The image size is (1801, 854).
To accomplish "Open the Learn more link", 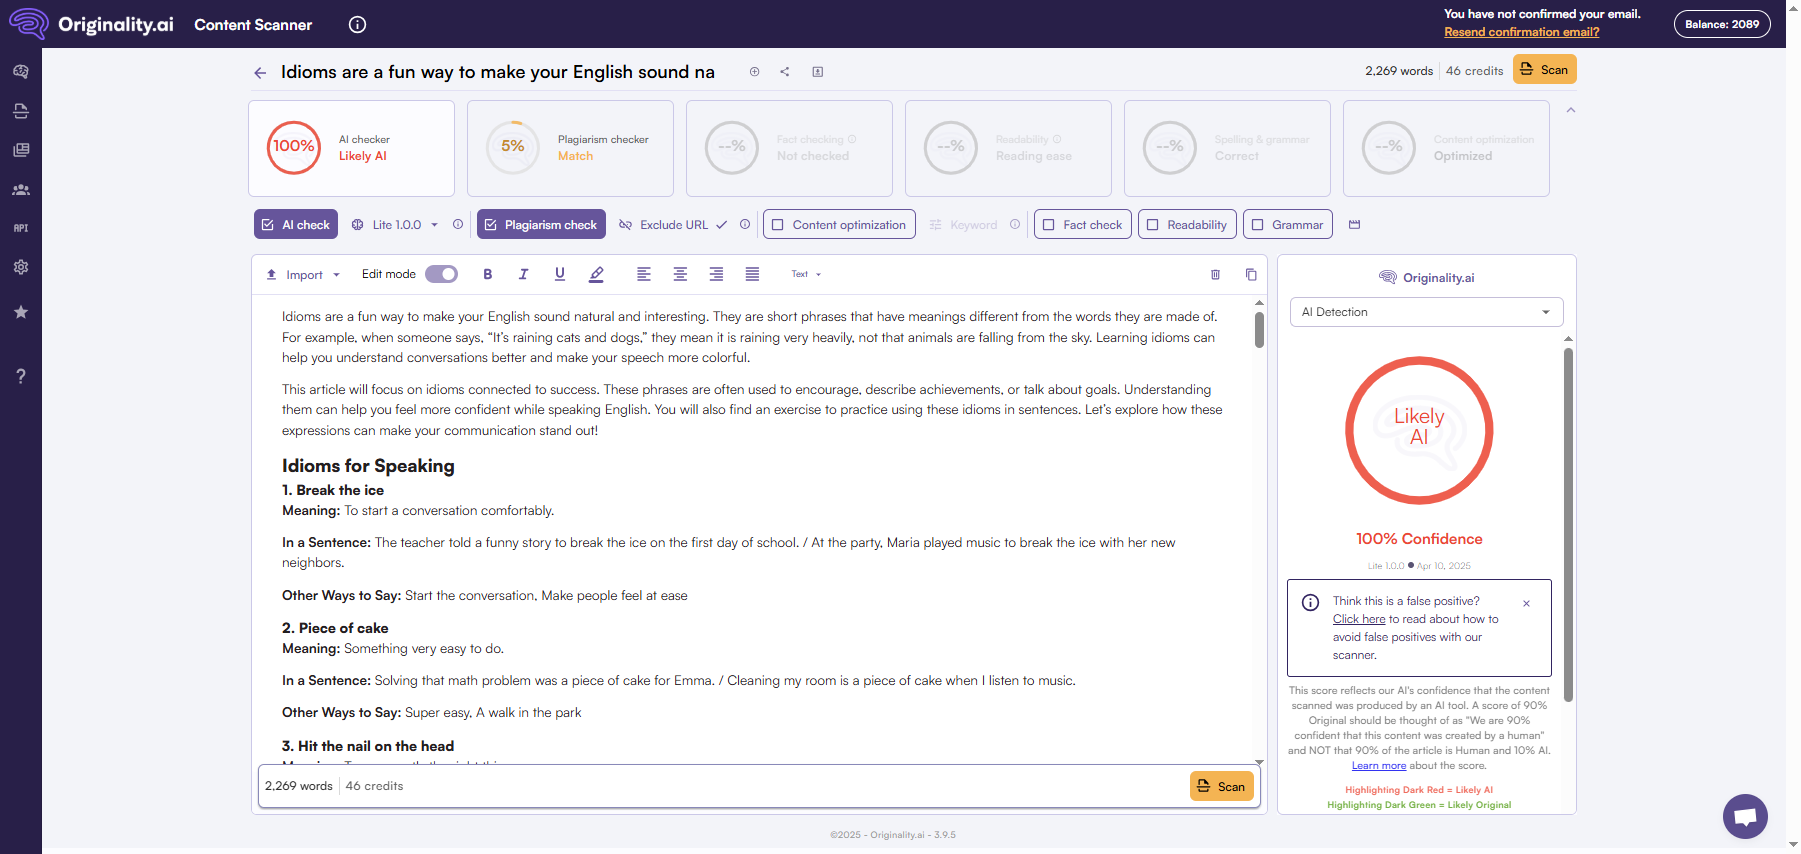I will (1379, 766).
